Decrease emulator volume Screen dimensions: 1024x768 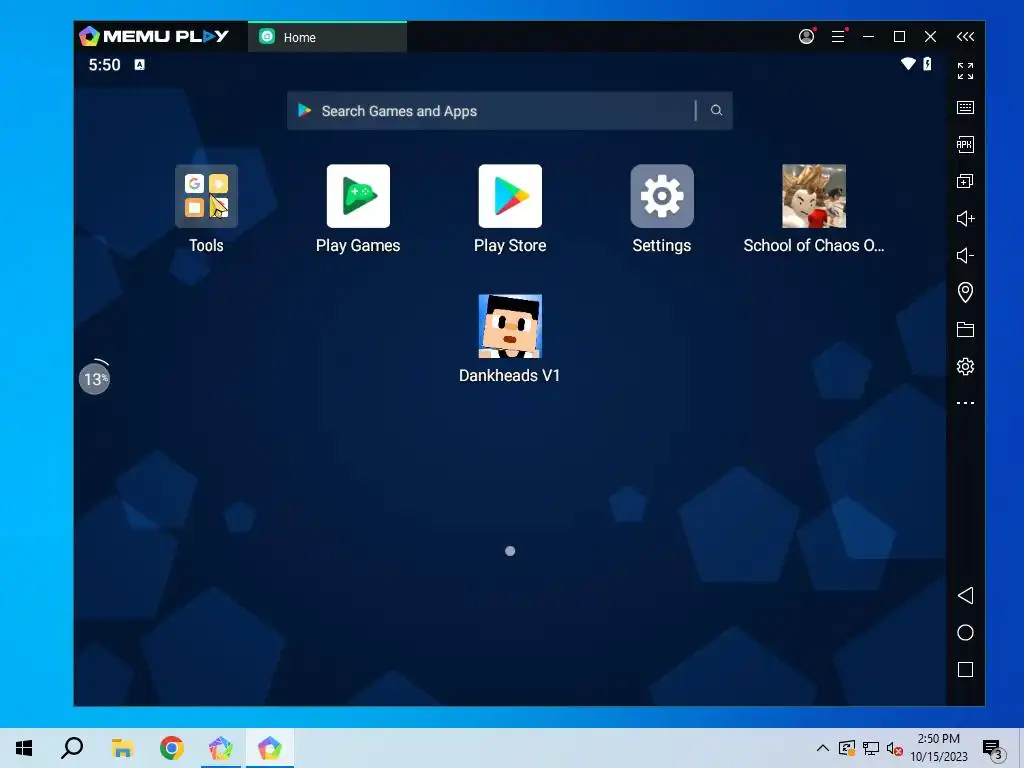[x=965, y=255]
